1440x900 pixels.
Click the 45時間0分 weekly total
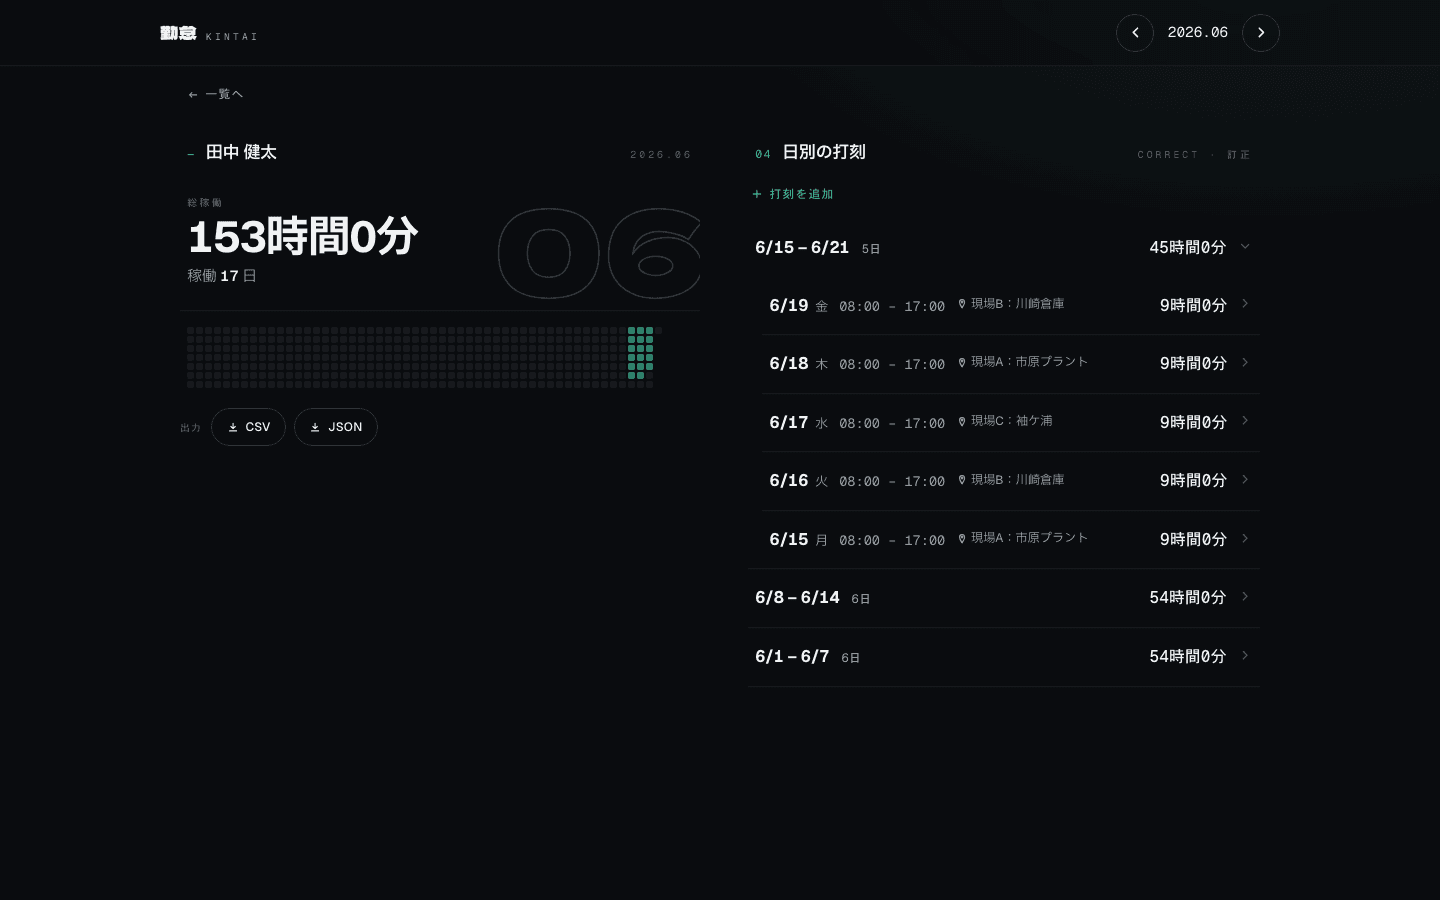(x=1187, y=247)
